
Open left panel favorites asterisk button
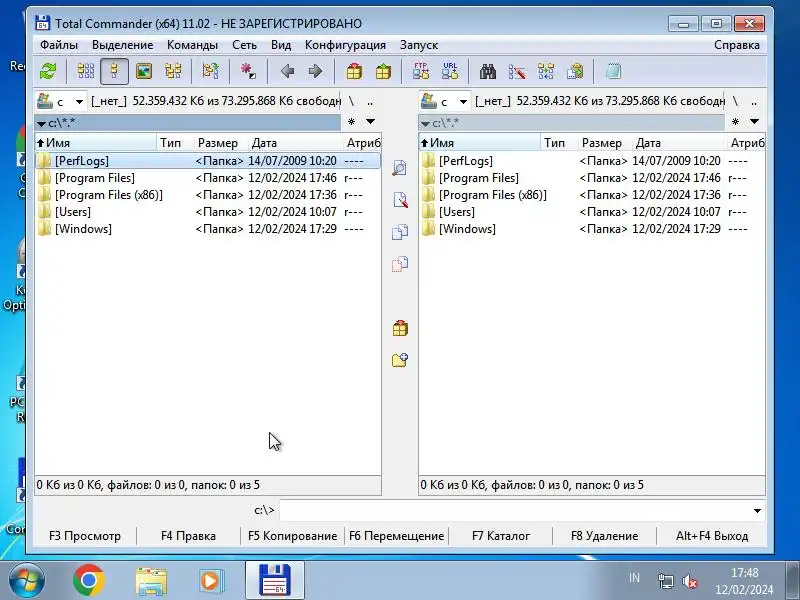point(352,121)
